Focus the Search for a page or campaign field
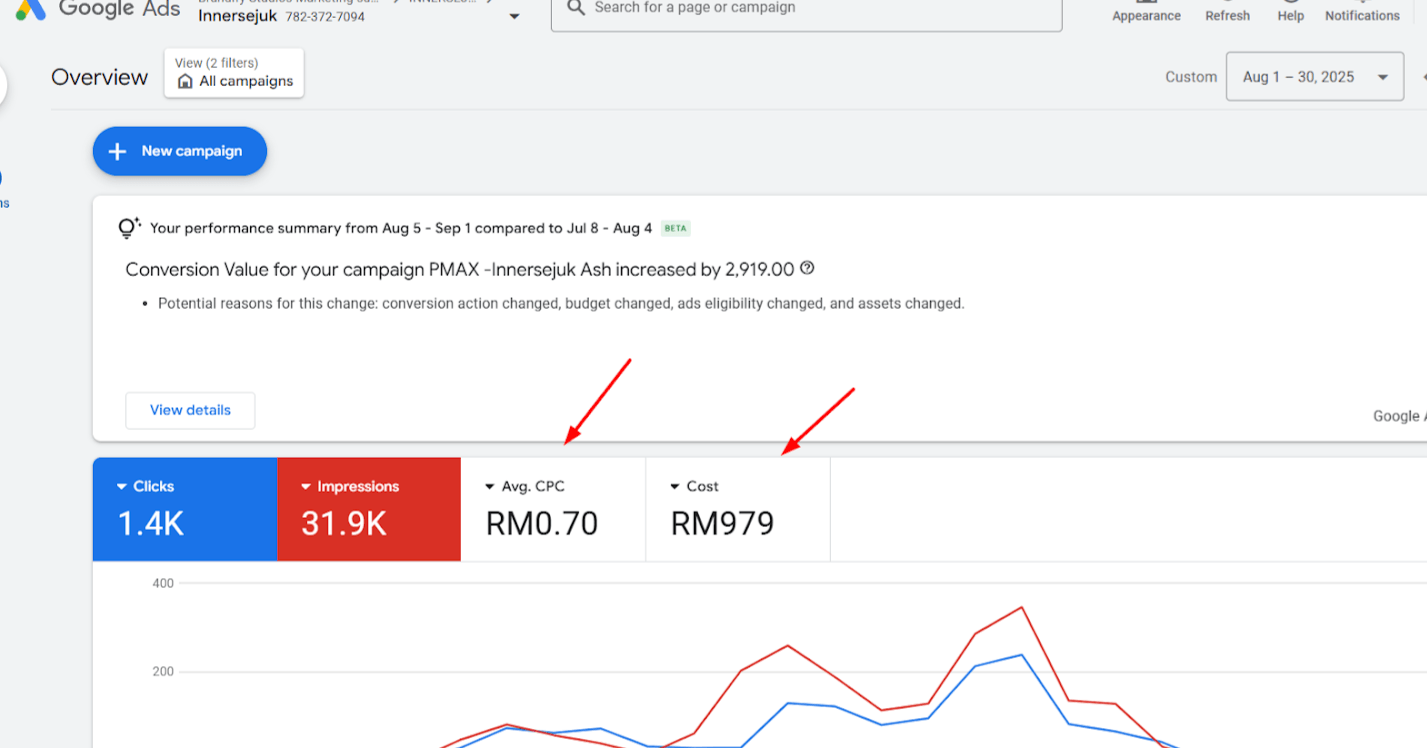 point(806,10)
